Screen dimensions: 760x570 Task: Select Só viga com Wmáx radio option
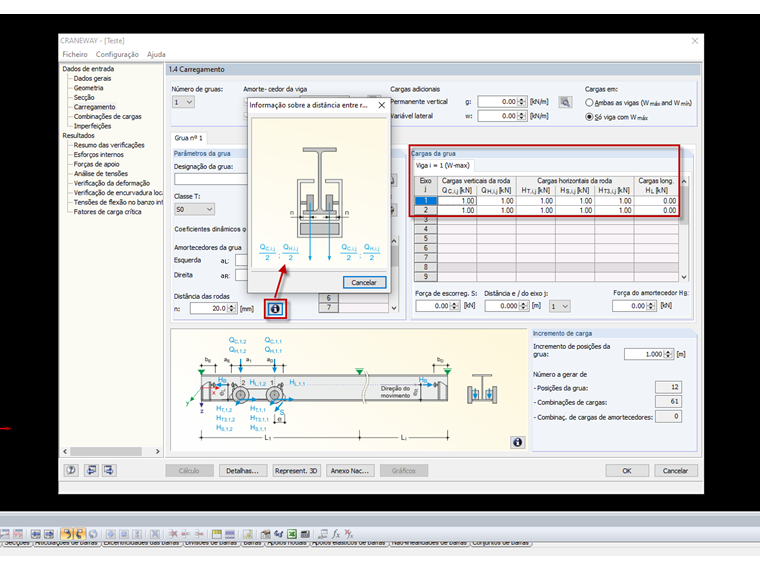(589, 116)
